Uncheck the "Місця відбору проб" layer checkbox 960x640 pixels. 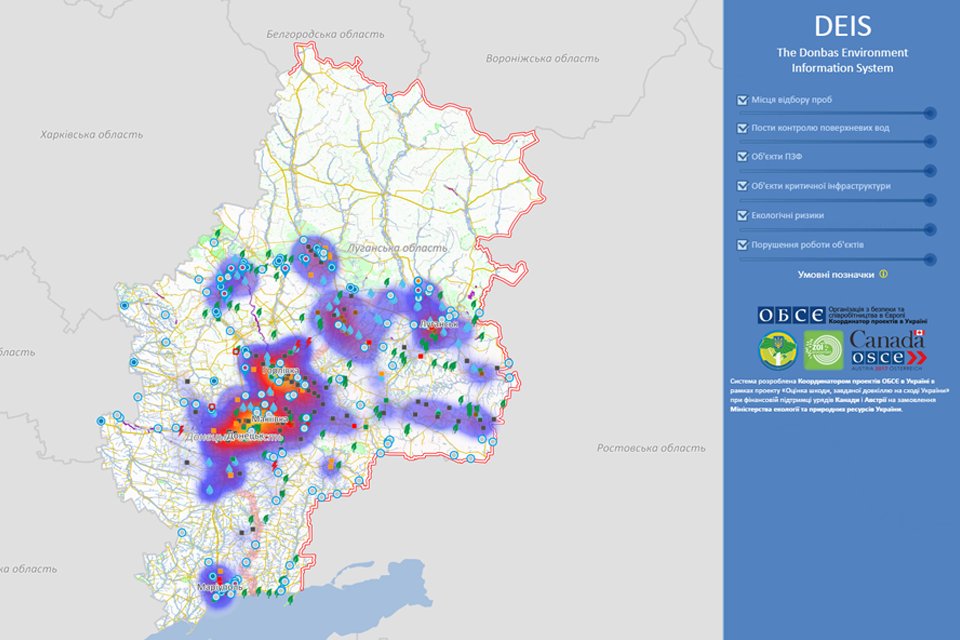tap(743, 100)
